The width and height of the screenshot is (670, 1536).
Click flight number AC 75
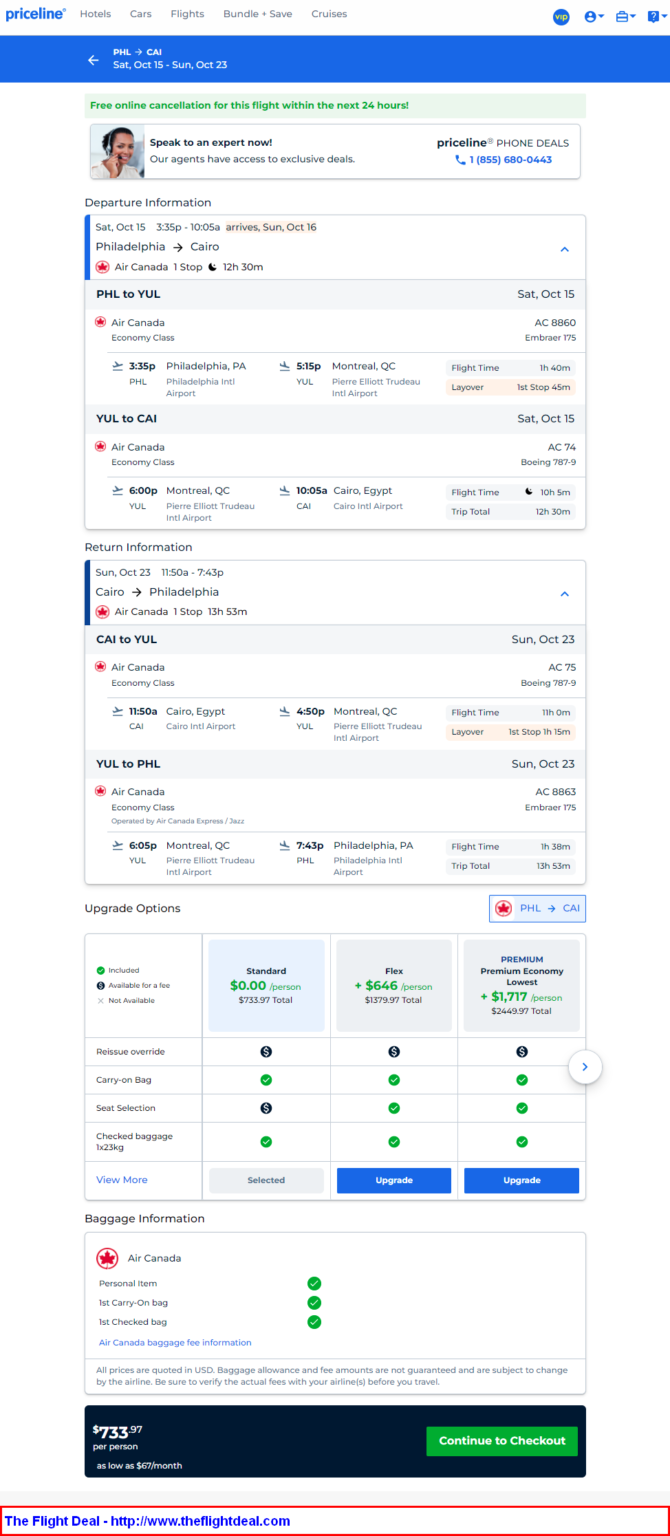pyautogui.click(x=562, y=667)
